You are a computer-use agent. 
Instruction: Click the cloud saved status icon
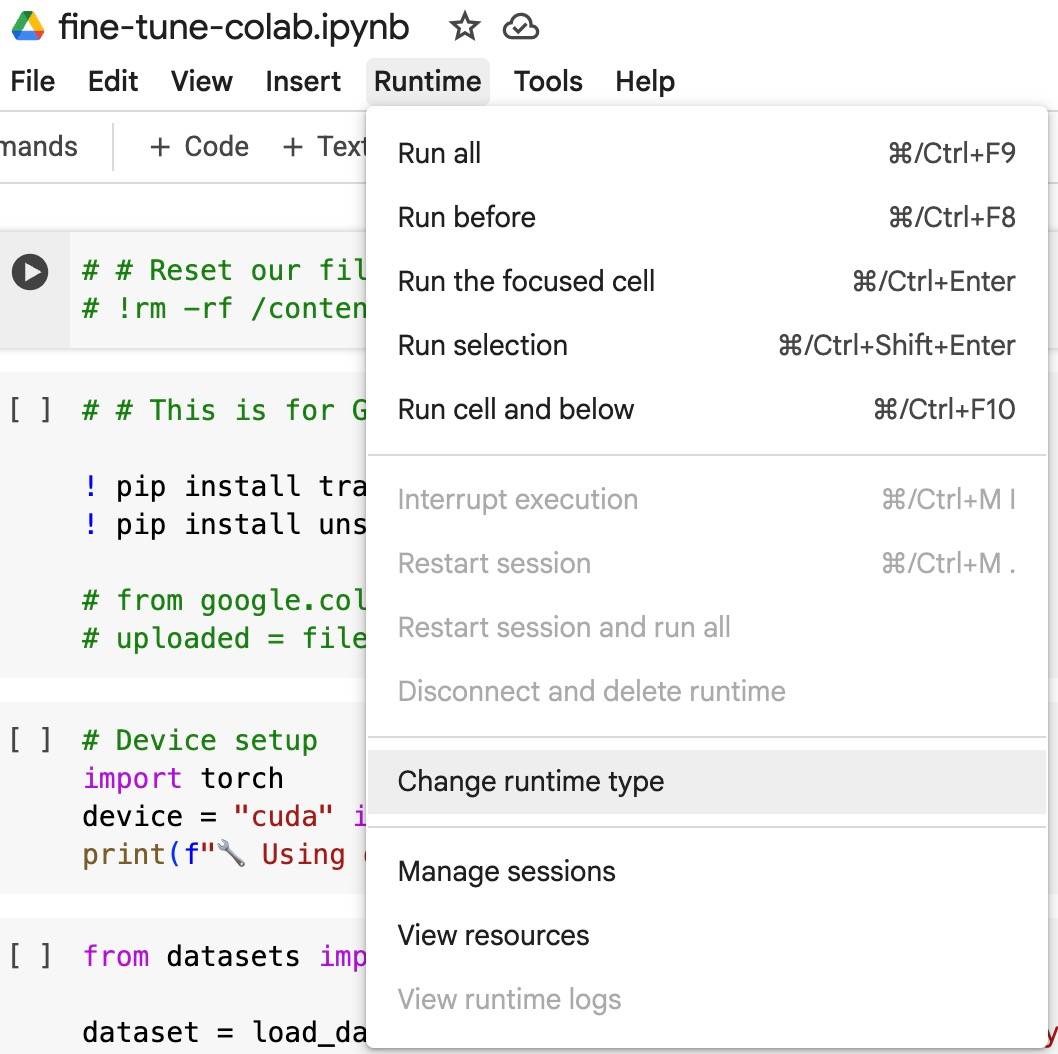520,27
